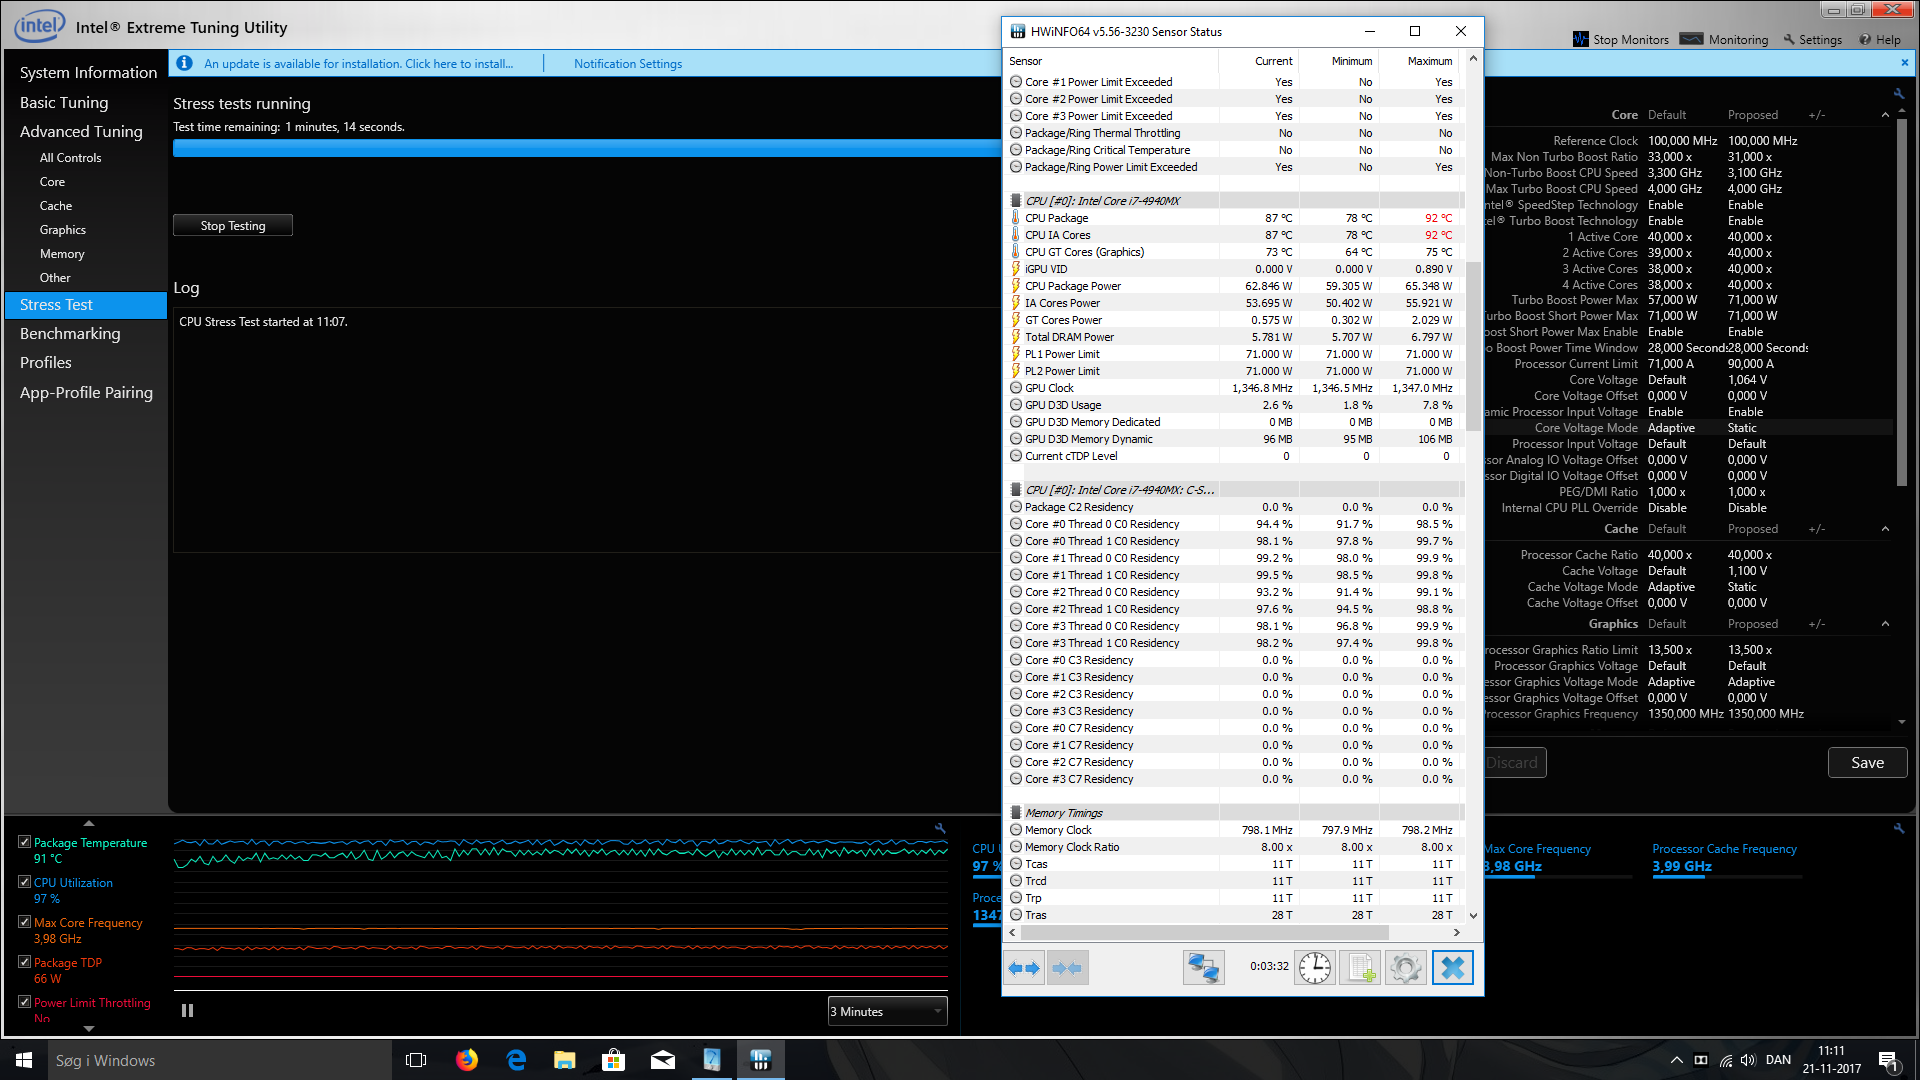Click the update info icon

(184, 63)
